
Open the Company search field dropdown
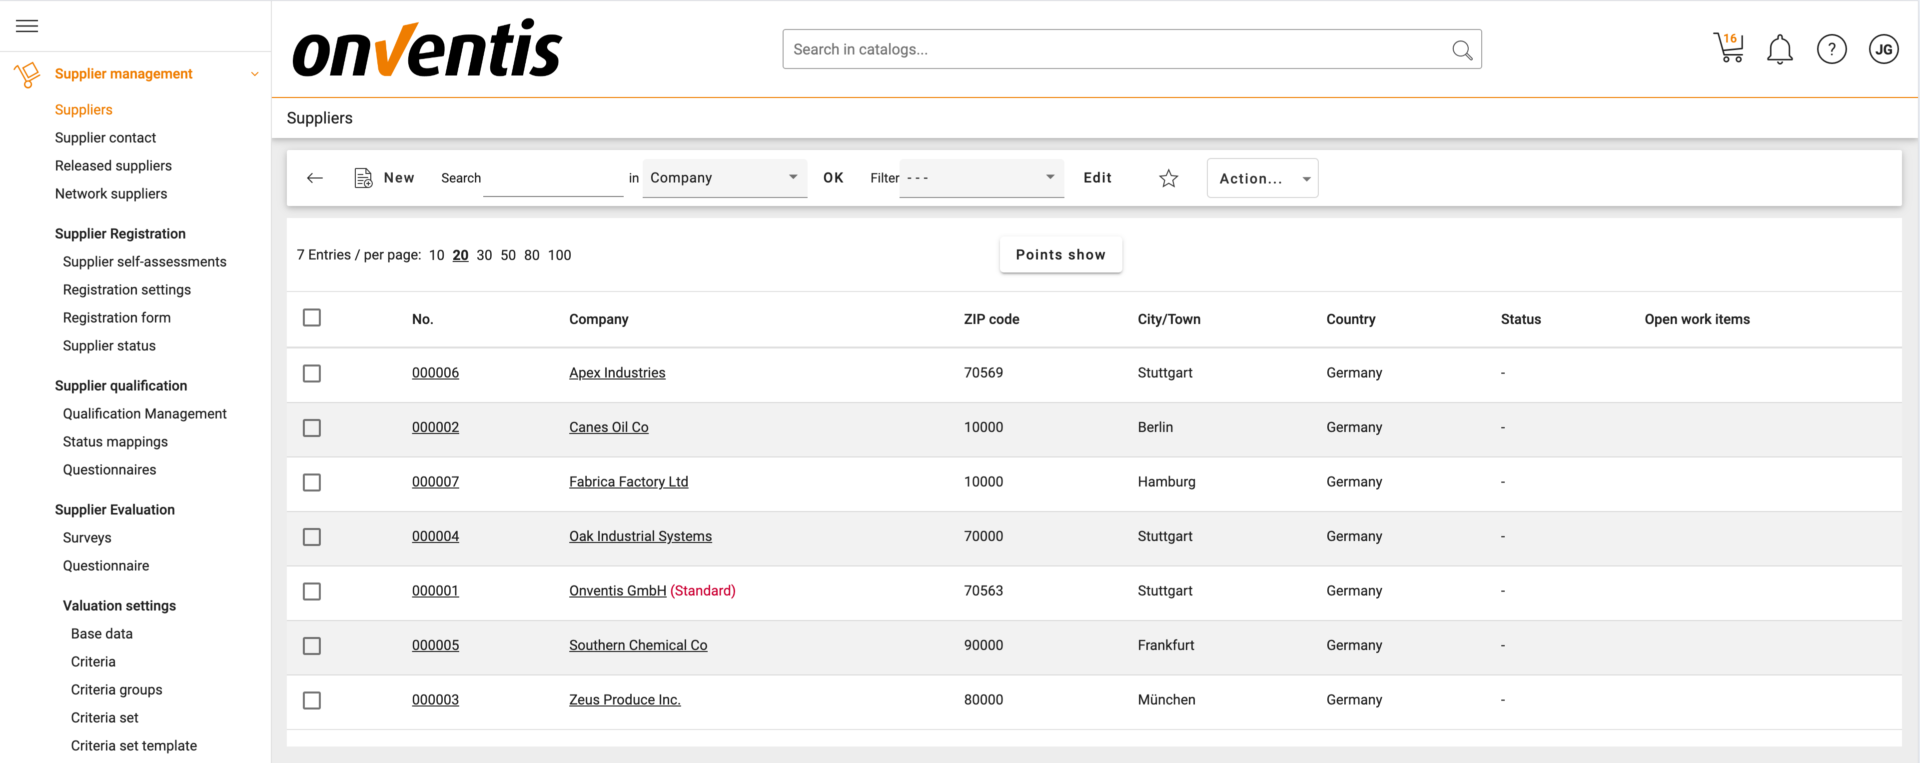click(x=724, y=178)
